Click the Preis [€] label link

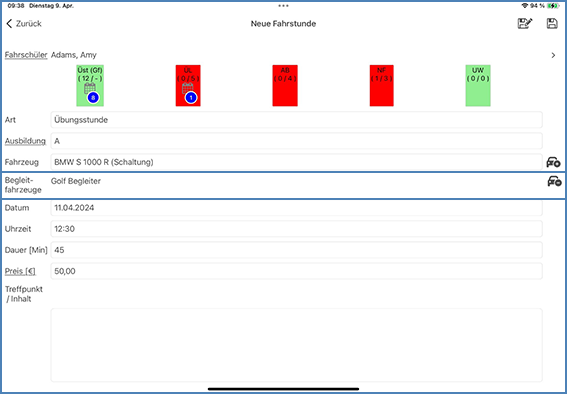[20, 271]
